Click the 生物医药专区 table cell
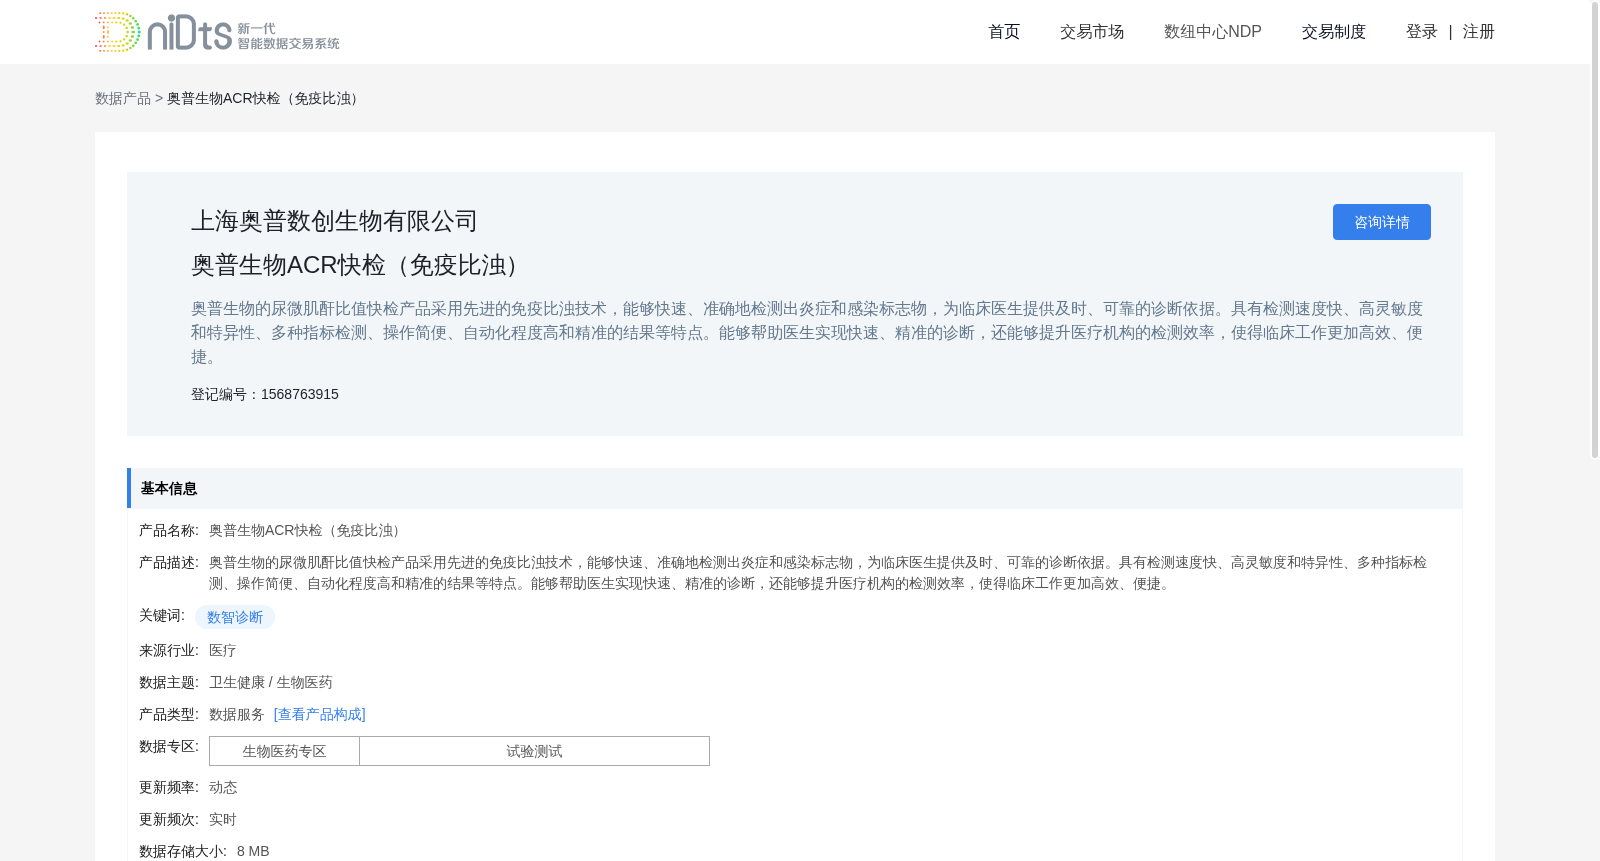1600x861 pixels. (285, 751)
